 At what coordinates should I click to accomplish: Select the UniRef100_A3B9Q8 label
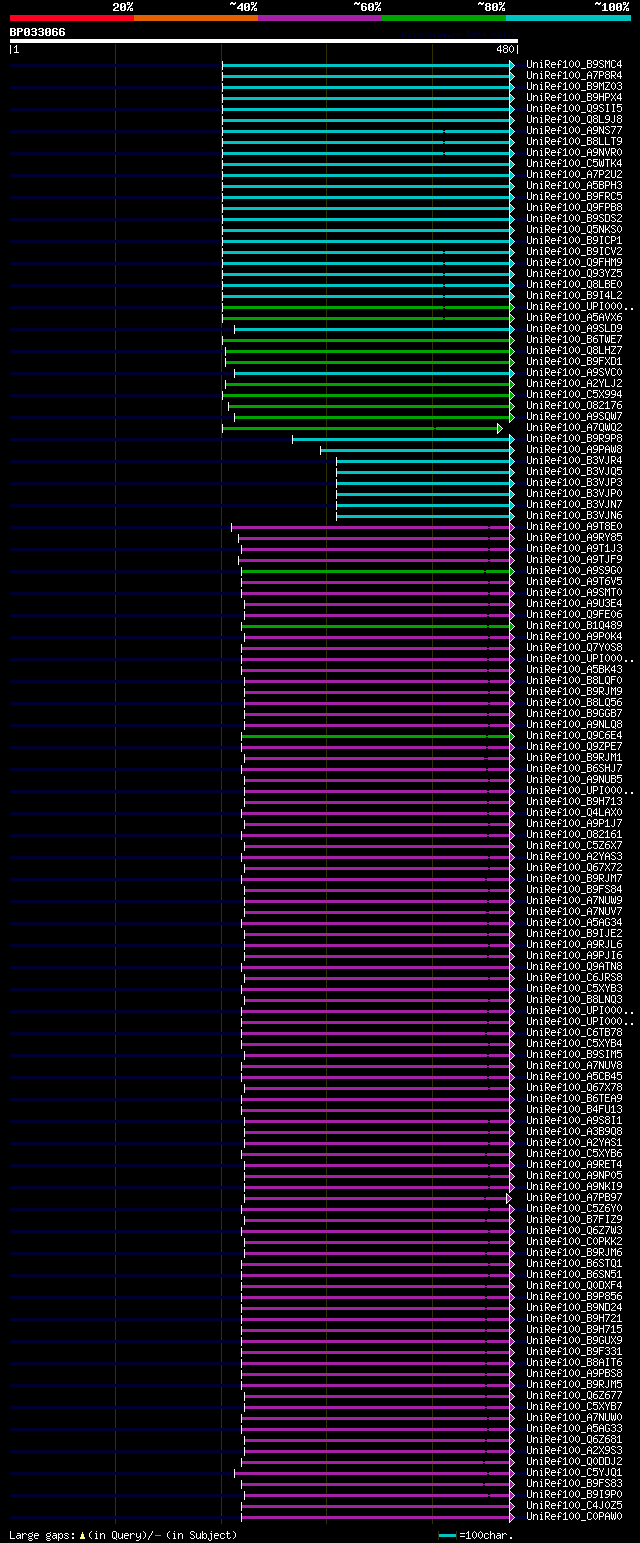click(574, 1132)
